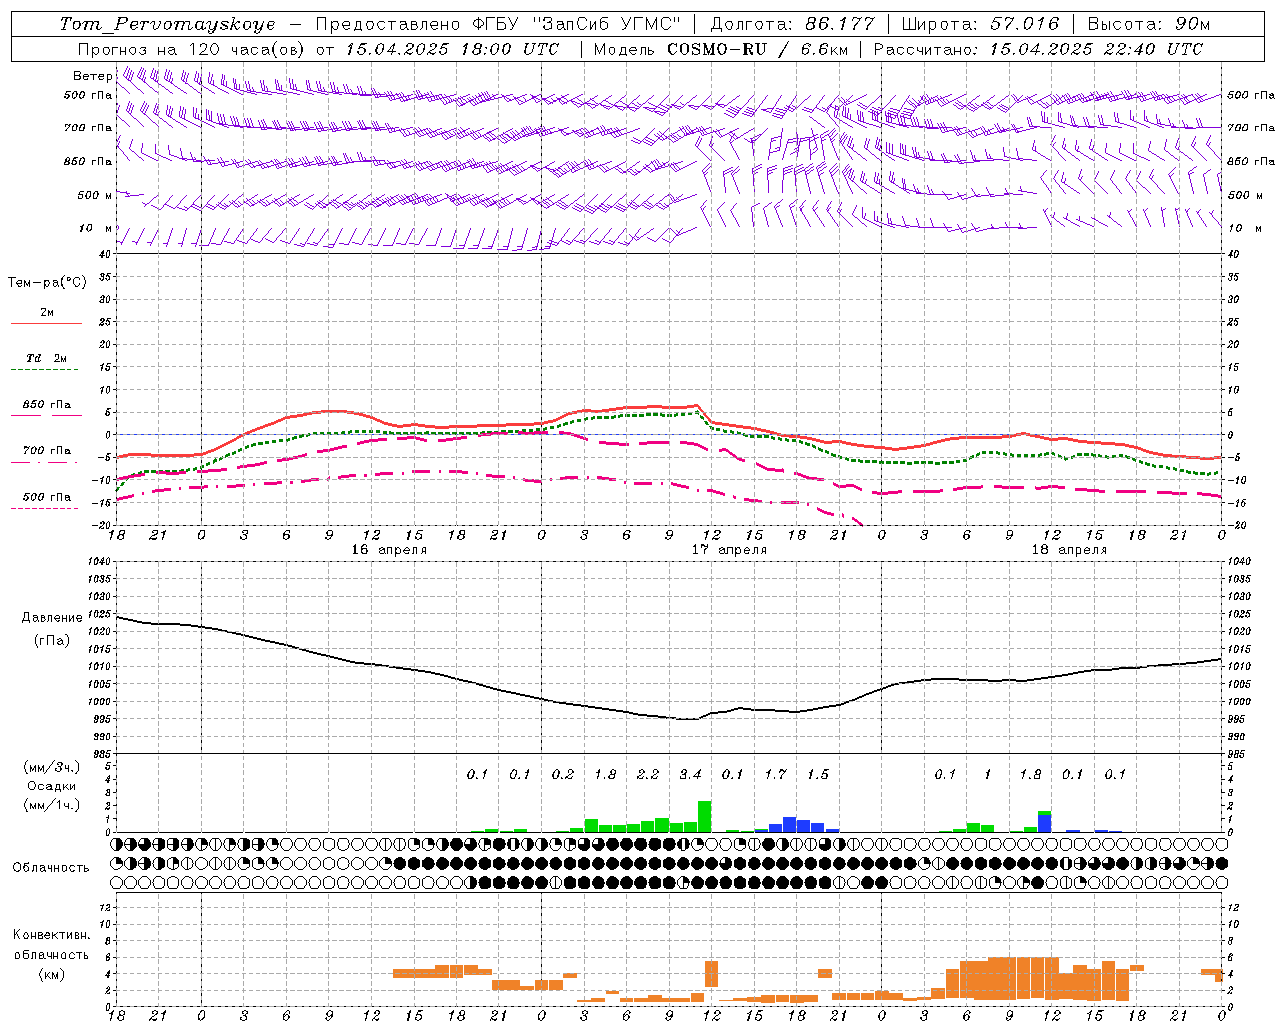Click the tallest green precipitation bar
Image resolution: width=1280 pixels, height=1024 pixels.
coord(704,816)
